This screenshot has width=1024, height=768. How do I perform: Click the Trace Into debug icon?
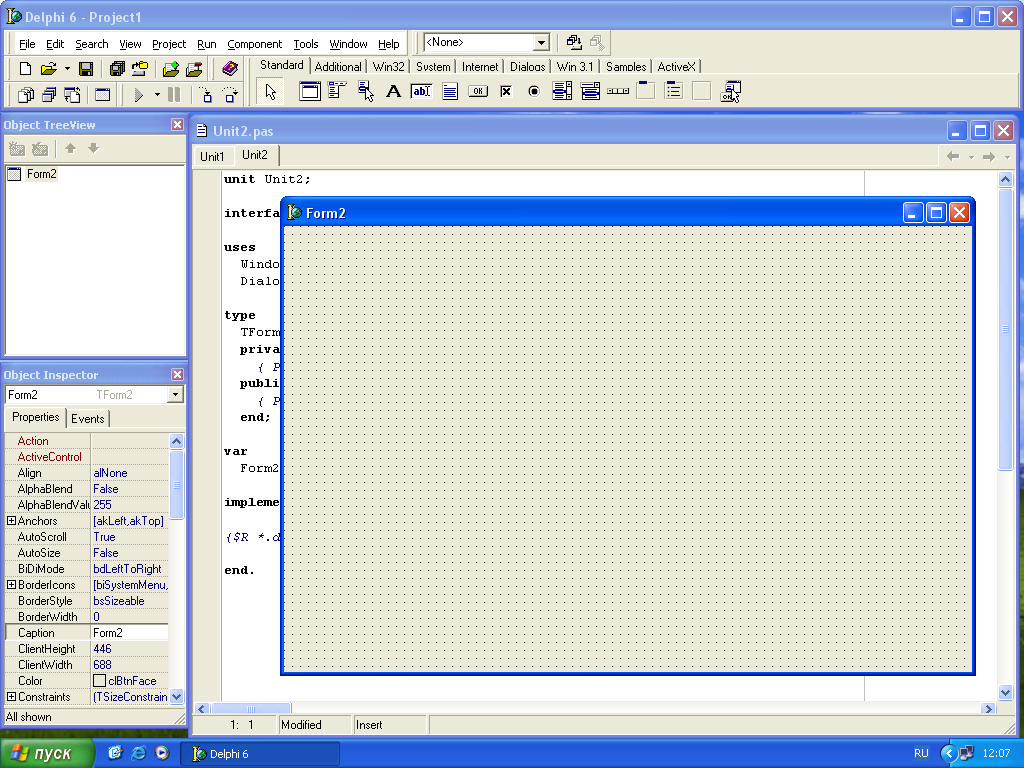point(206,95)
